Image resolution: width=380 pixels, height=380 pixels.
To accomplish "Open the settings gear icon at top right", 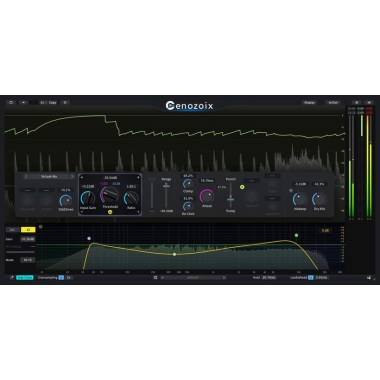I will (357, 102).
